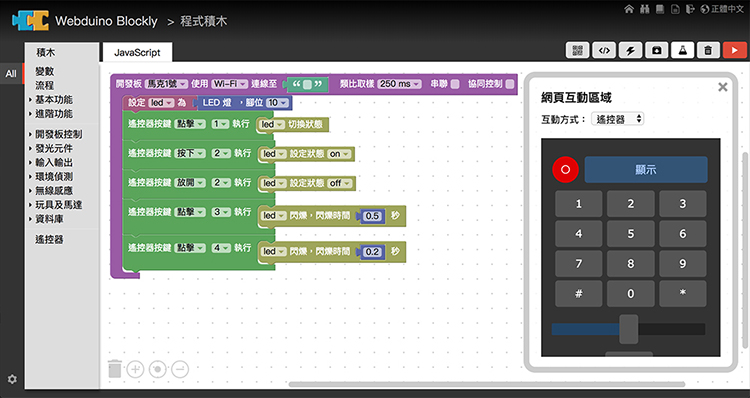750x398 pixels.
Task: Expand the 發光元件 category
Action: coord(54,148)
